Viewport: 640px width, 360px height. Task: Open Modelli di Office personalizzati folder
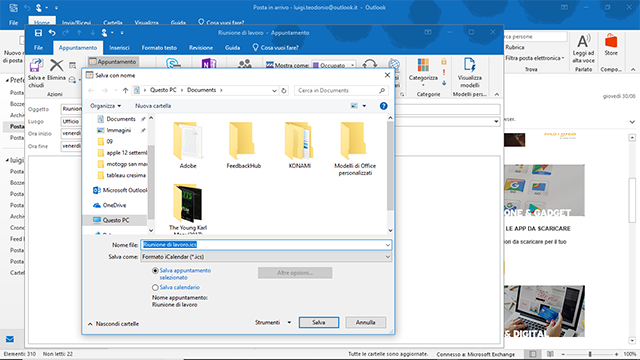click(x=355, y=149)
